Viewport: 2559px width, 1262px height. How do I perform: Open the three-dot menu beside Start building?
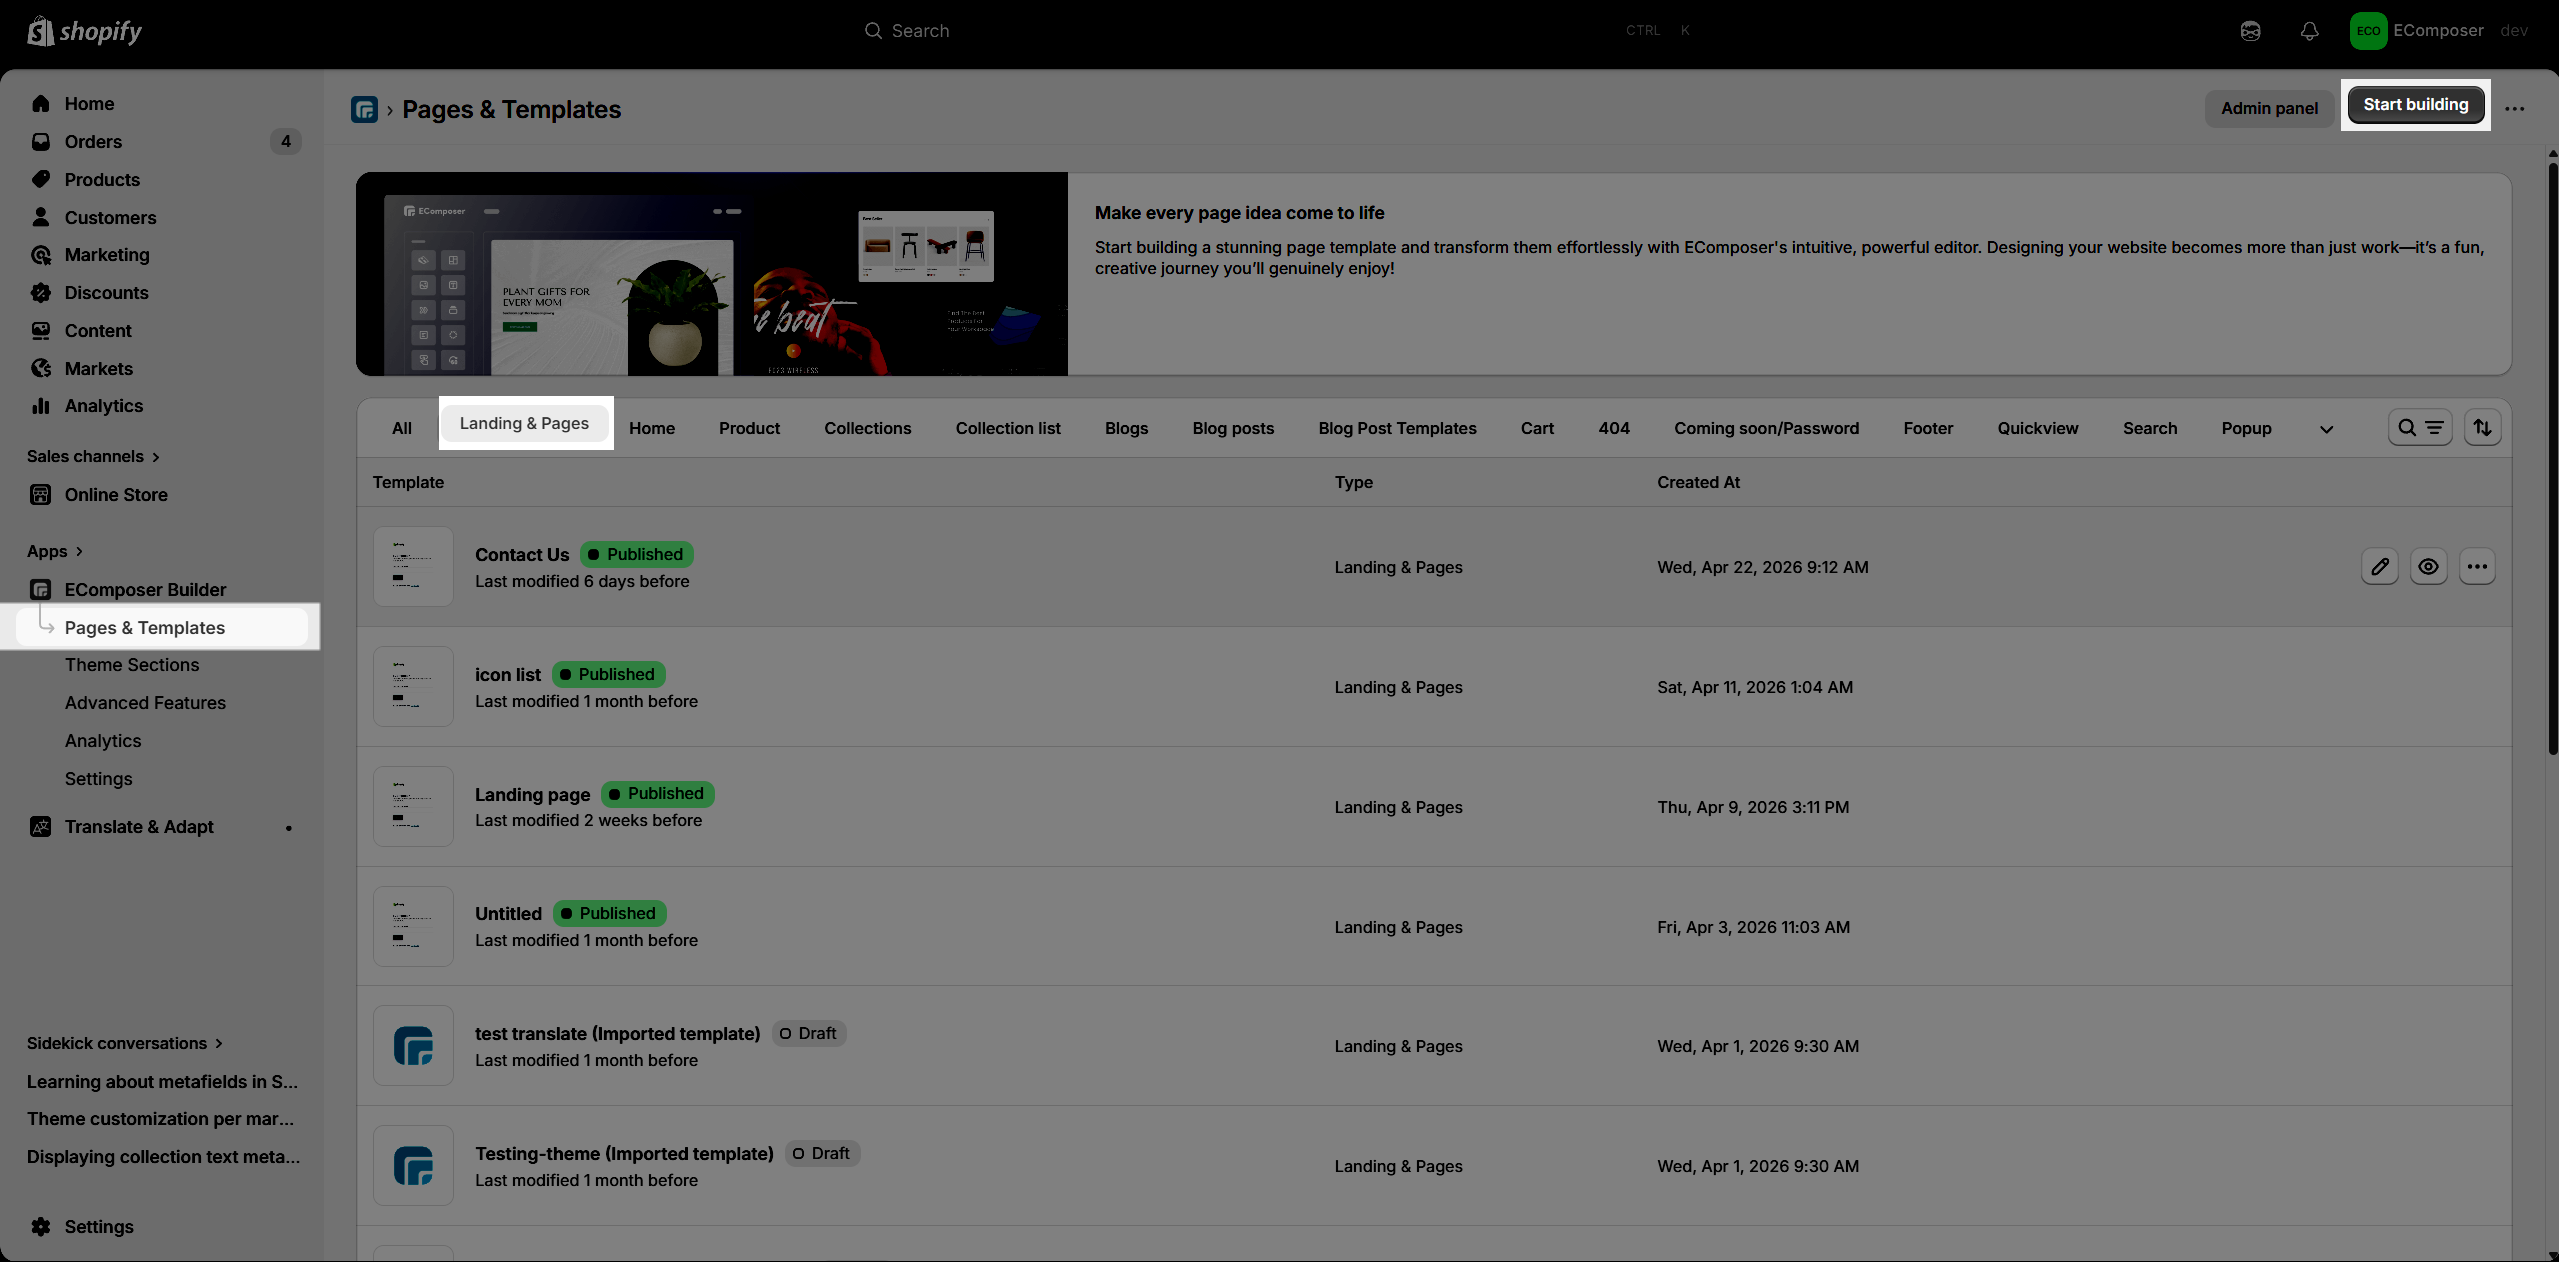click(x=2515, y=109)
